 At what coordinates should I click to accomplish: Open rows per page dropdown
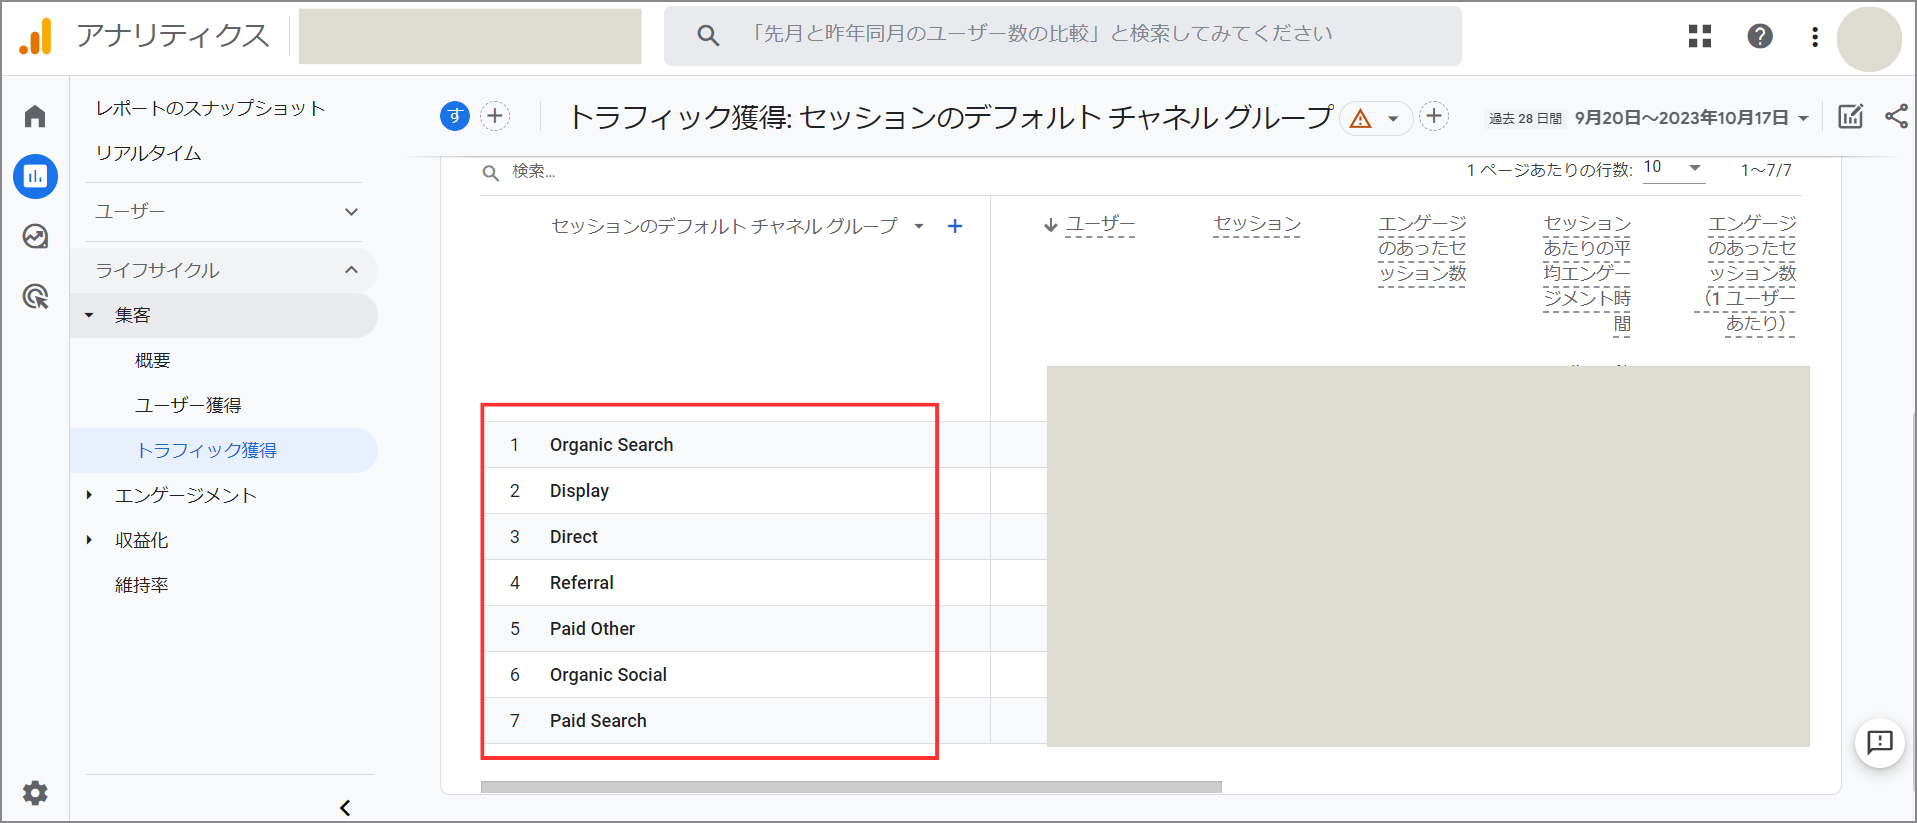click(1672, 168)
